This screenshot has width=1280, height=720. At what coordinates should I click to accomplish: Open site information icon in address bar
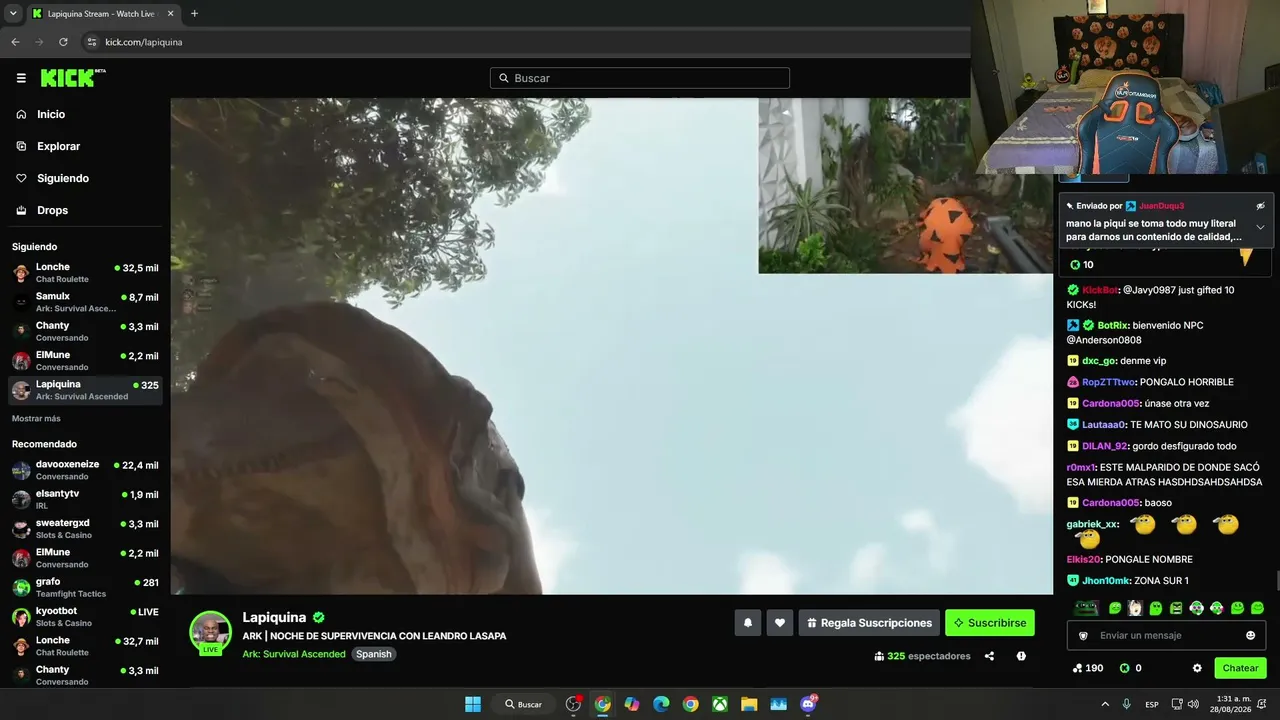92,42
